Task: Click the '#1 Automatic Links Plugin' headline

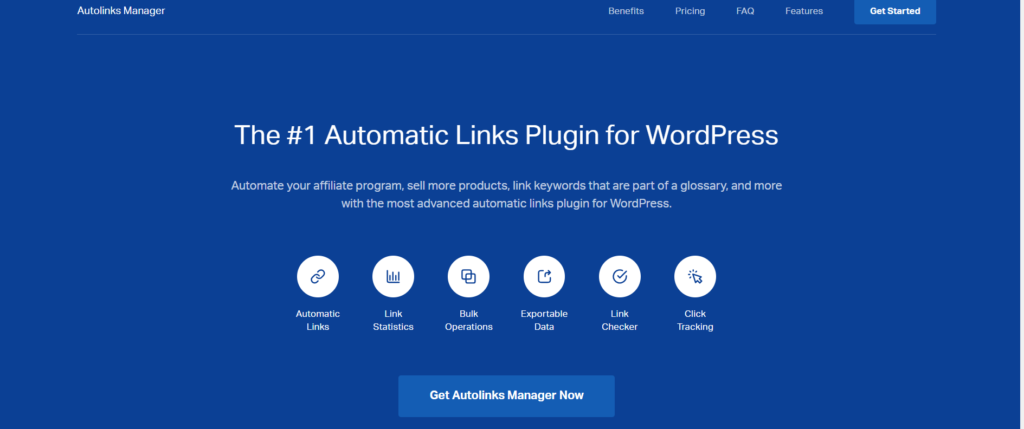Action: (506, 135)
